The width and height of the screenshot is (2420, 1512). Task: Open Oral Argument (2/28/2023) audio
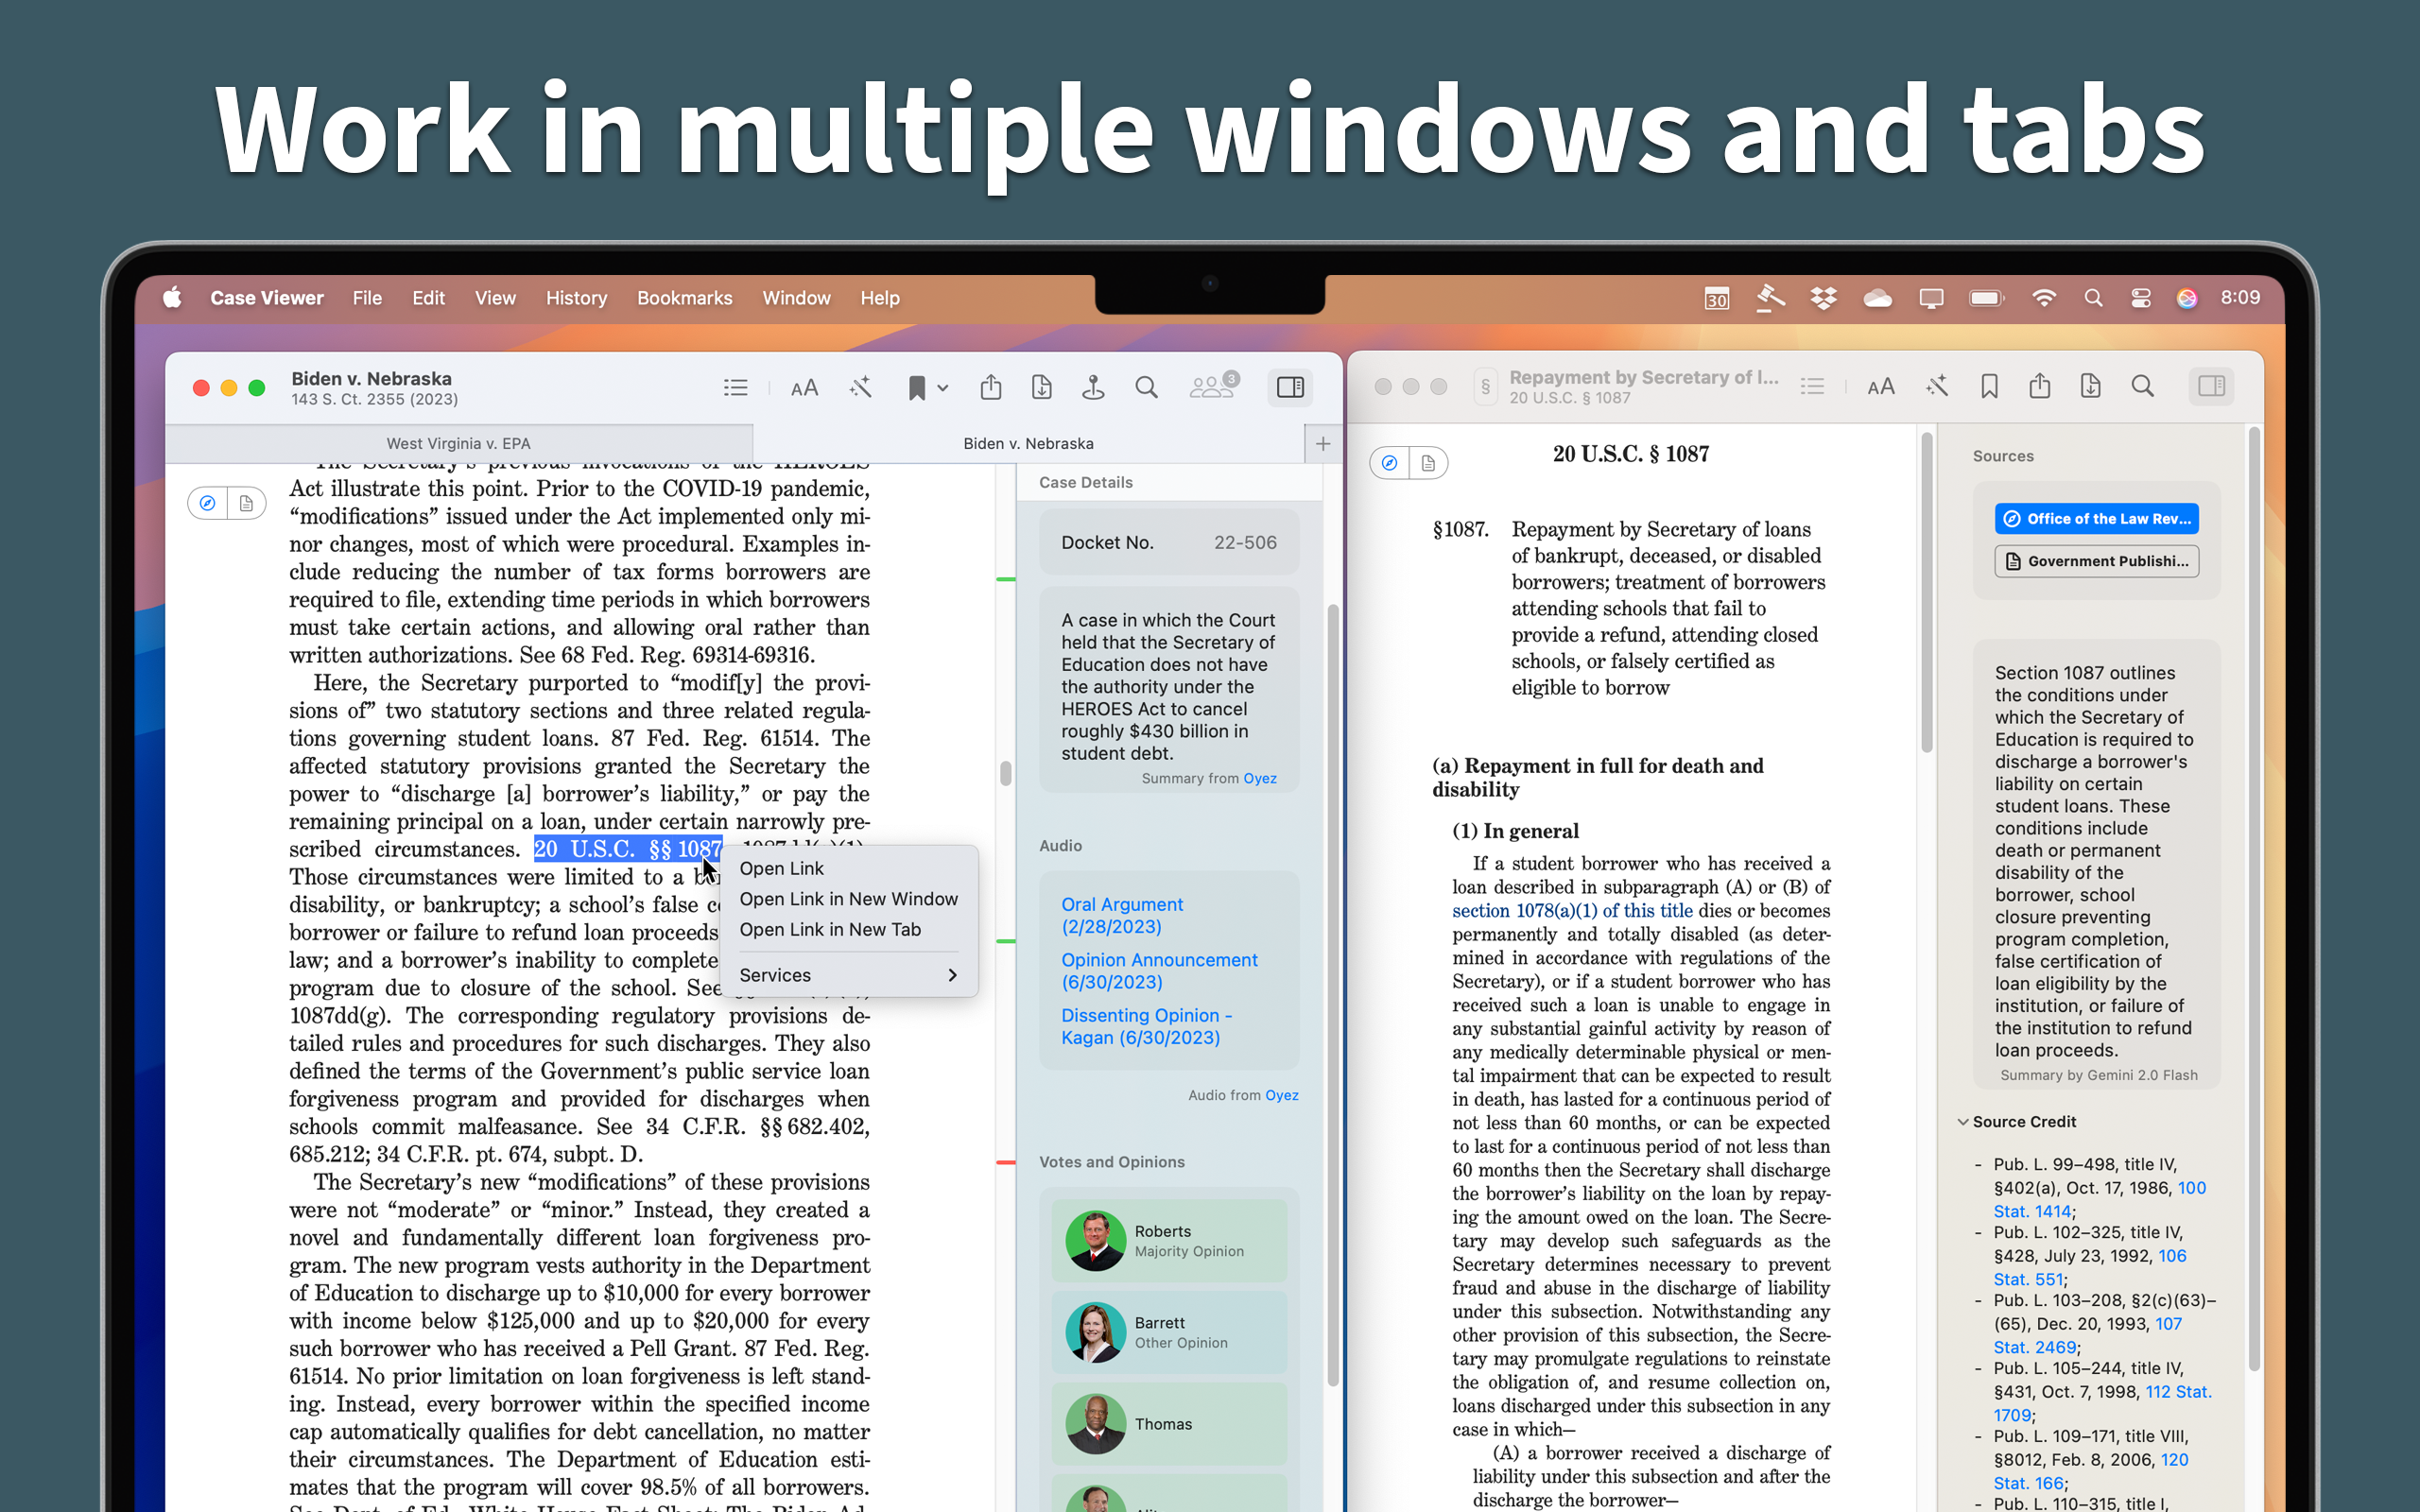point(1121,915)
